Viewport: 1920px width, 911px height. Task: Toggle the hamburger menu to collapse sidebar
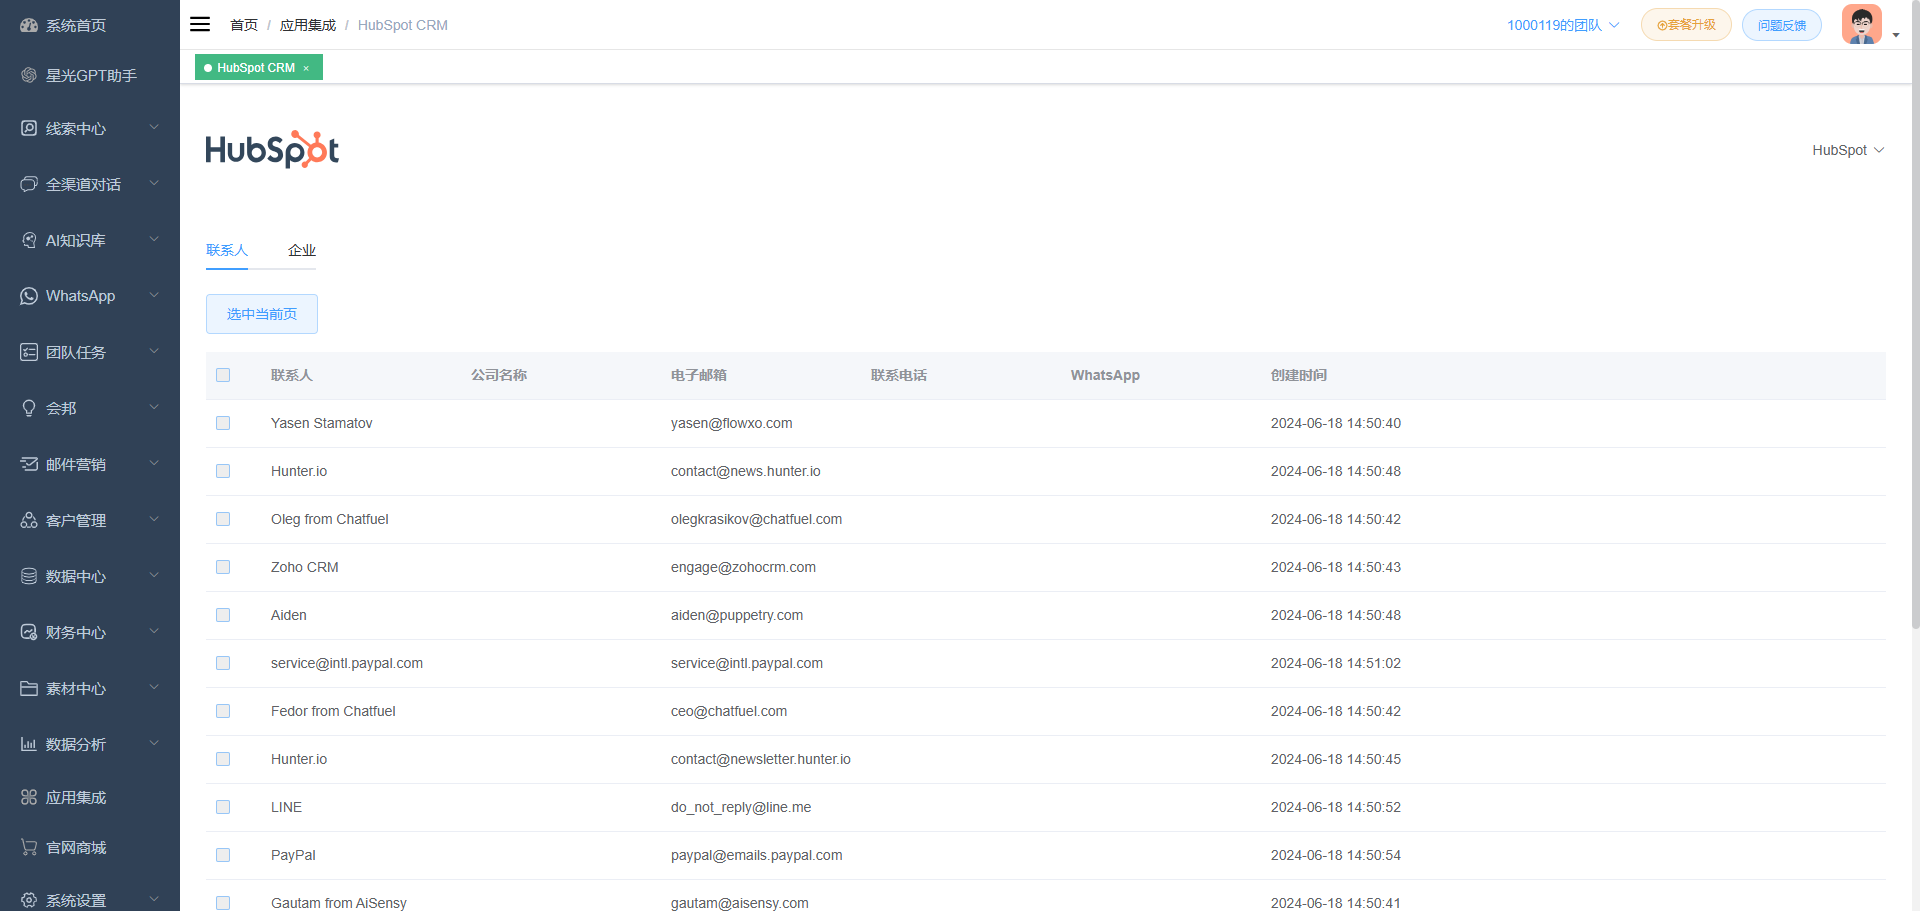click(200, 24)
